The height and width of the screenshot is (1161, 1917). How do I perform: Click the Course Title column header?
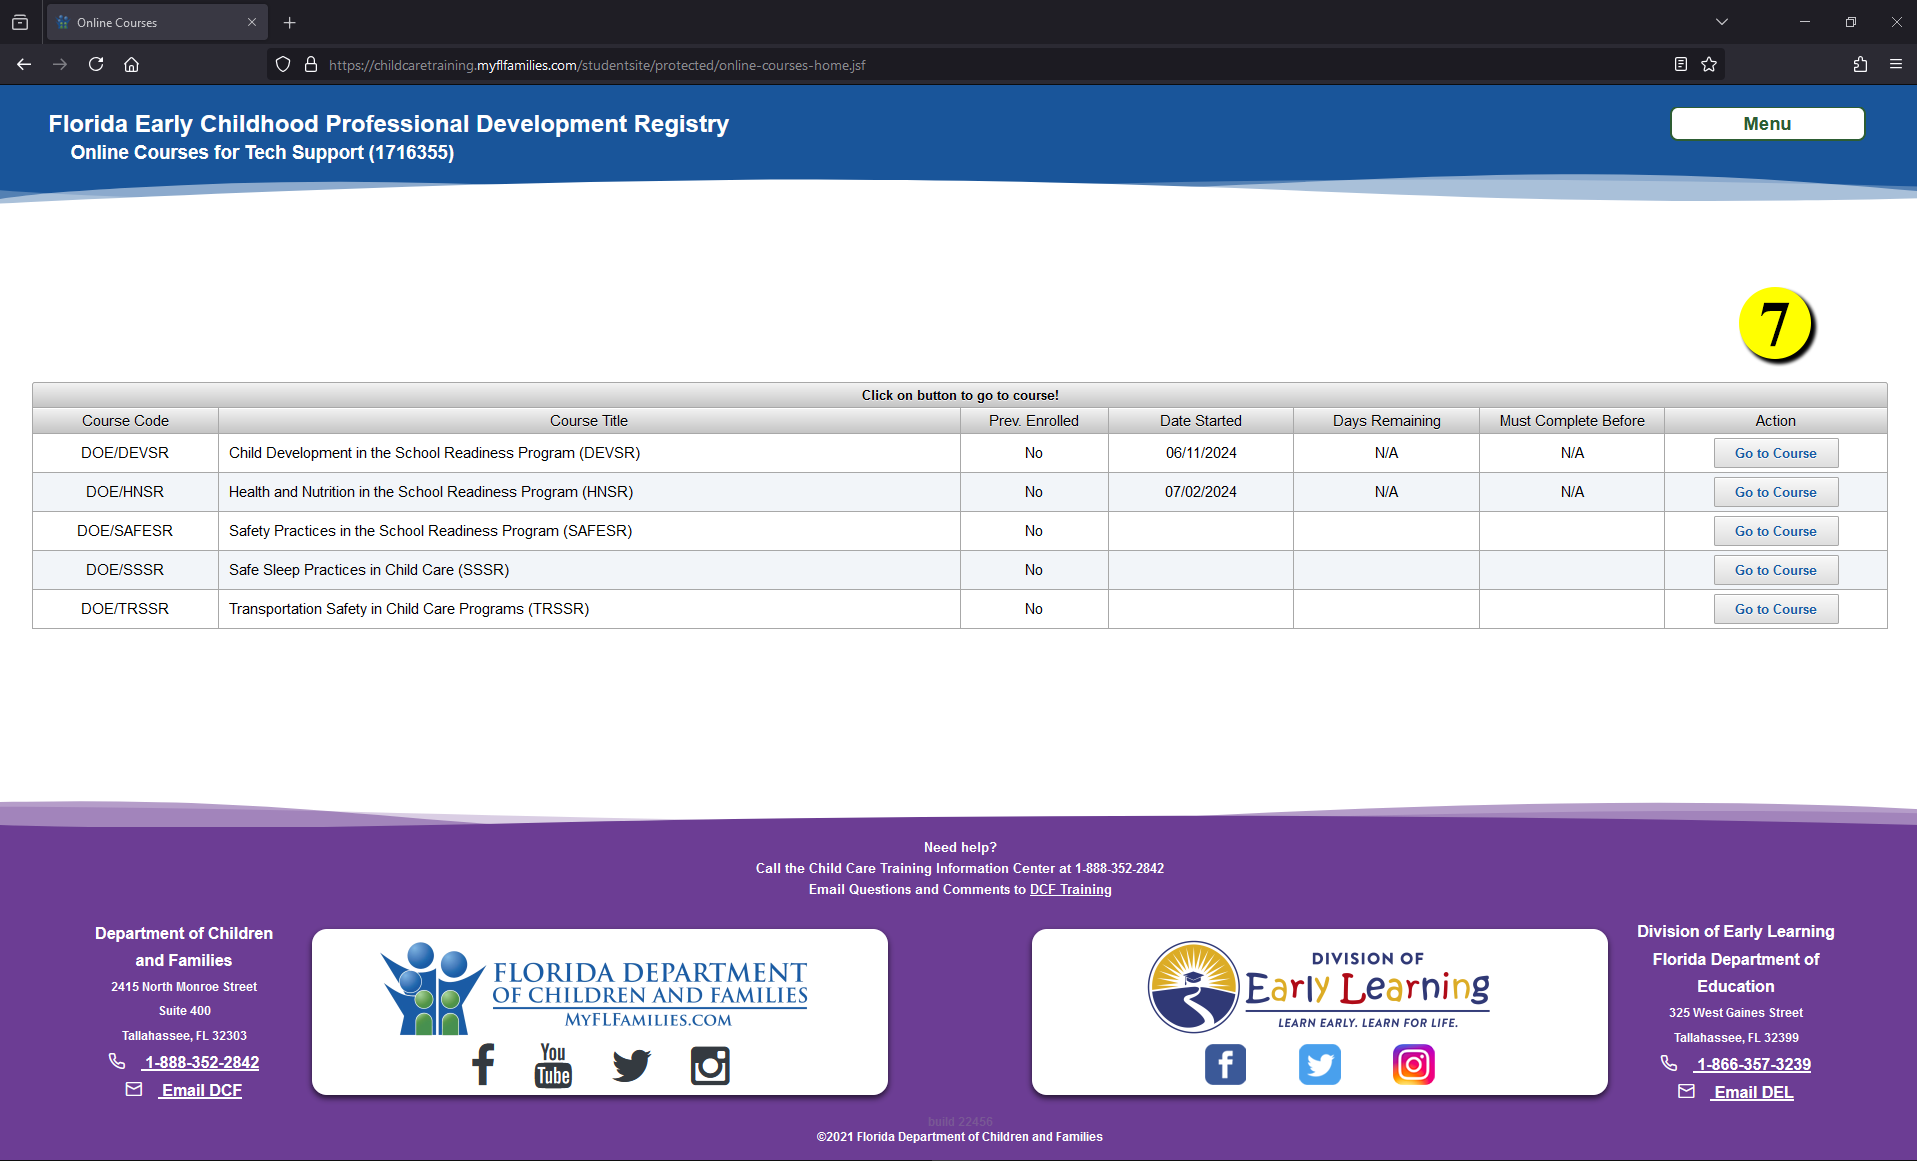click(589, 421)
